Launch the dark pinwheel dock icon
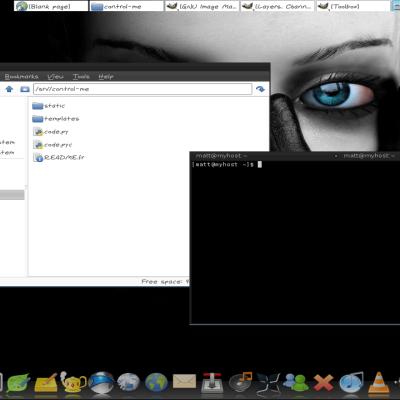400x400 pixels. 268,383
